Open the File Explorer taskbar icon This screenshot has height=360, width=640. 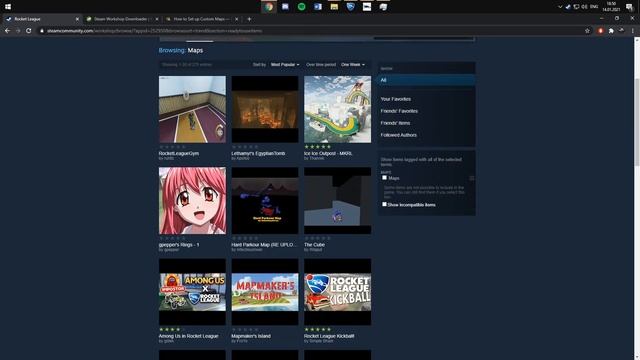tap(334, 7)
